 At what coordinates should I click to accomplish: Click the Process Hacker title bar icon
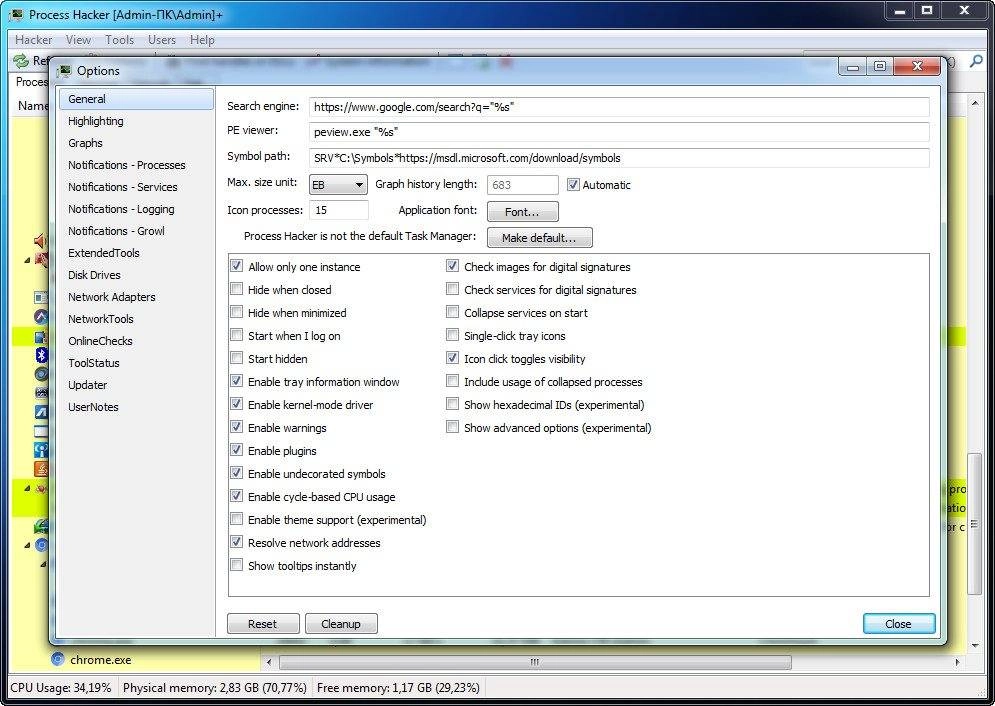(17, 14)
